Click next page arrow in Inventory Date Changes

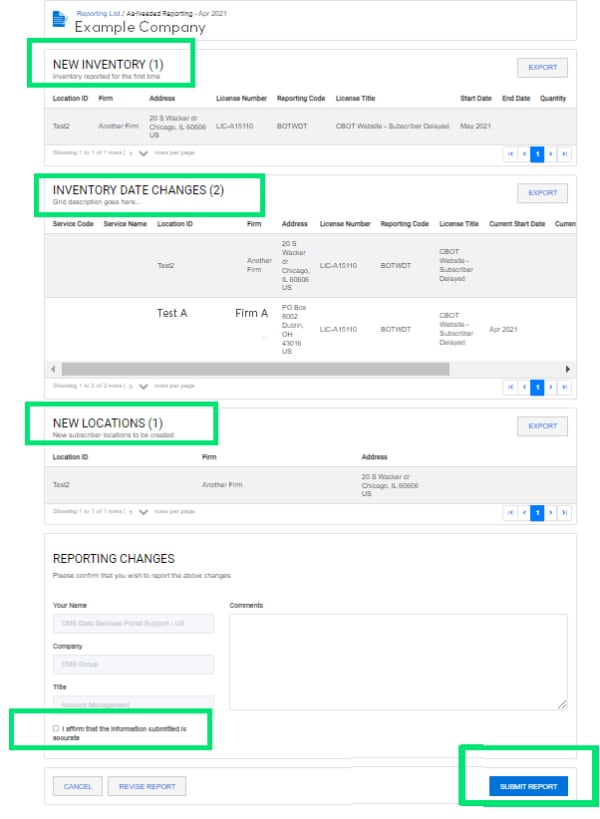point(551,386)
